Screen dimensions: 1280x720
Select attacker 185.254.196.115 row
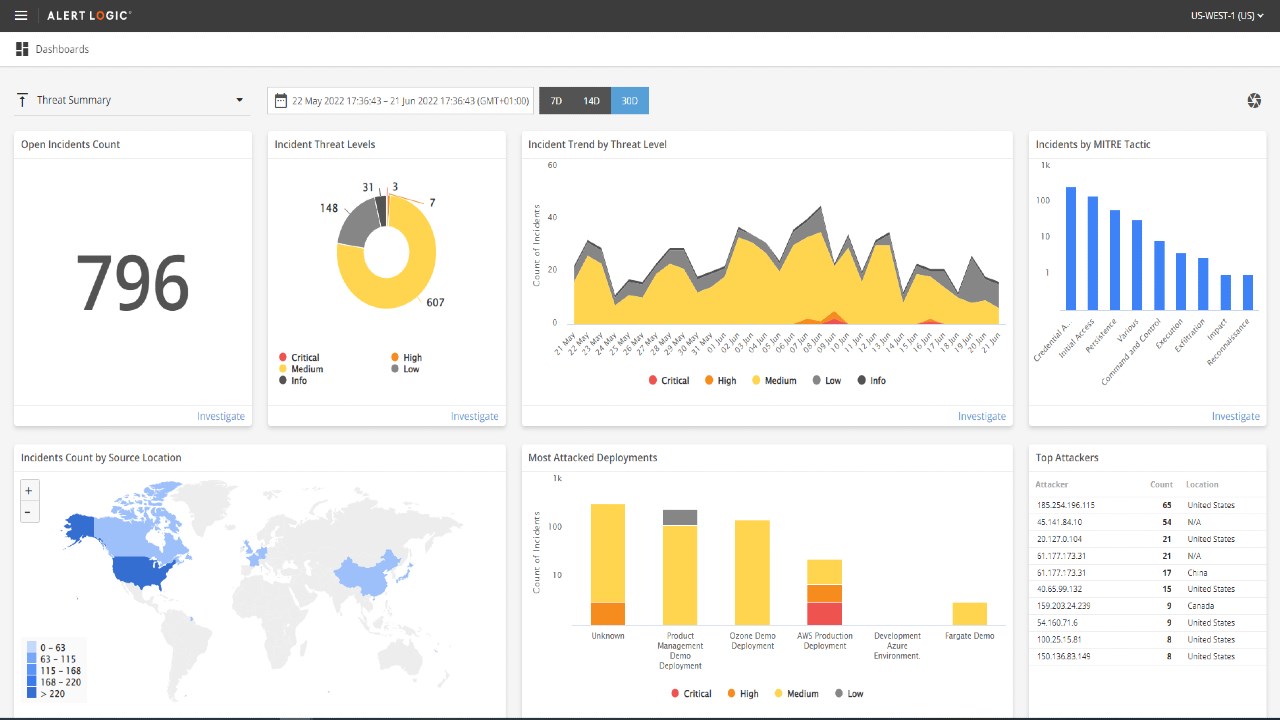tap(1147, 505)
